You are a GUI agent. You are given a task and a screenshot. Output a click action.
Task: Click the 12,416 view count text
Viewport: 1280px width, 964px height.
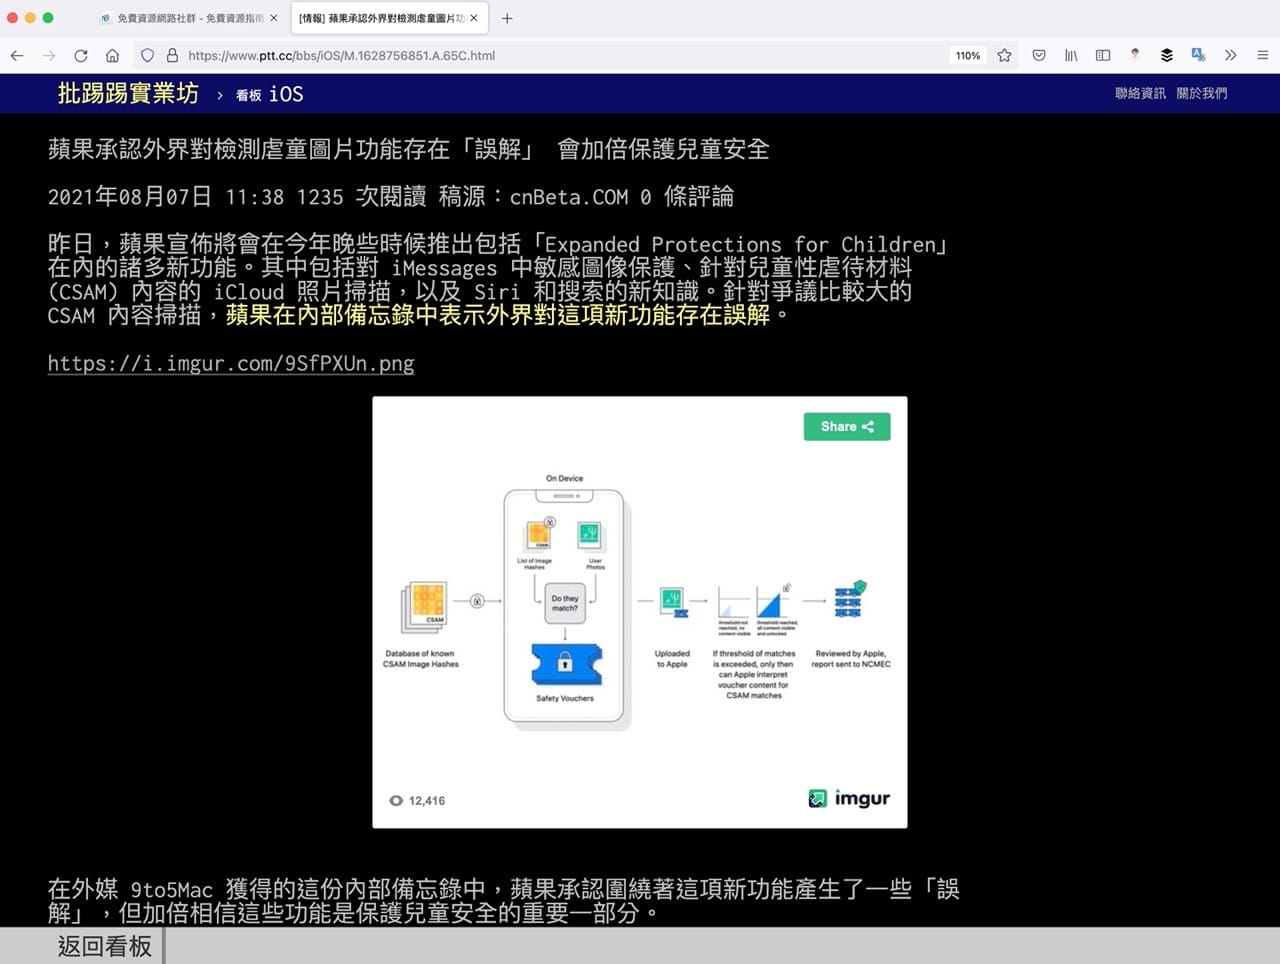[427, 801]
